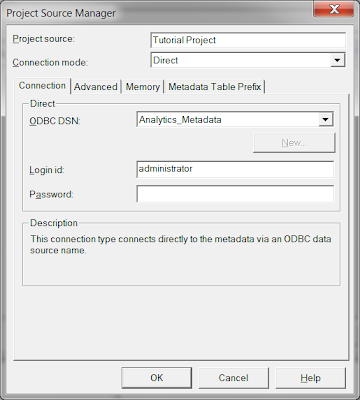Viewport: 360px width, 400px height.
Task: Open Help for this dialog
Action: (x=310, y=378)
